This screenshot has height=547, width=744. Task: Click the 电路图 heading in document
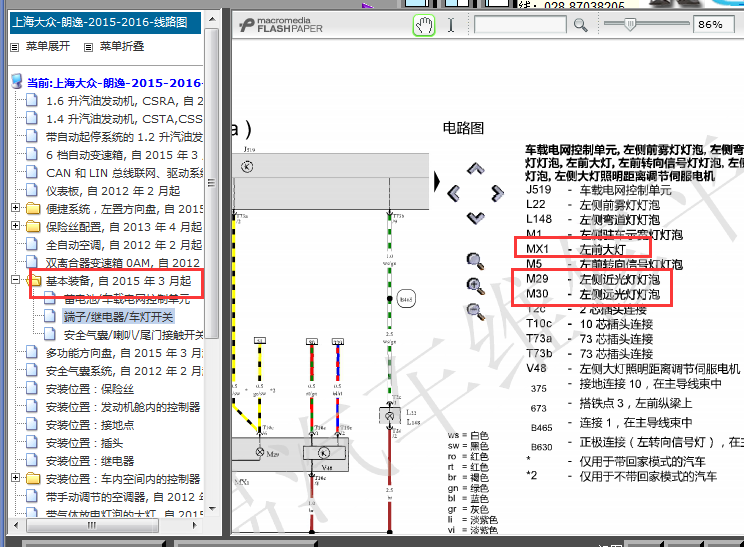(463, 128)
